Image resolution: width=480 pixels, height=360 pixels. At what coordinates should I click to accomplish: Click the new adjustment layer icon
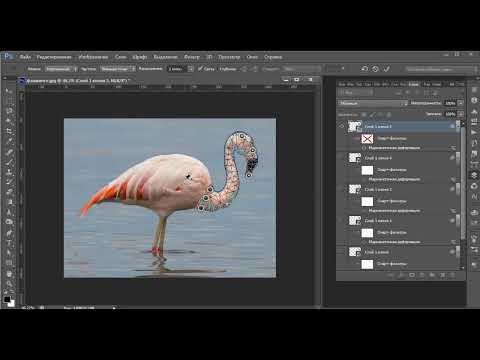(422, 275)
